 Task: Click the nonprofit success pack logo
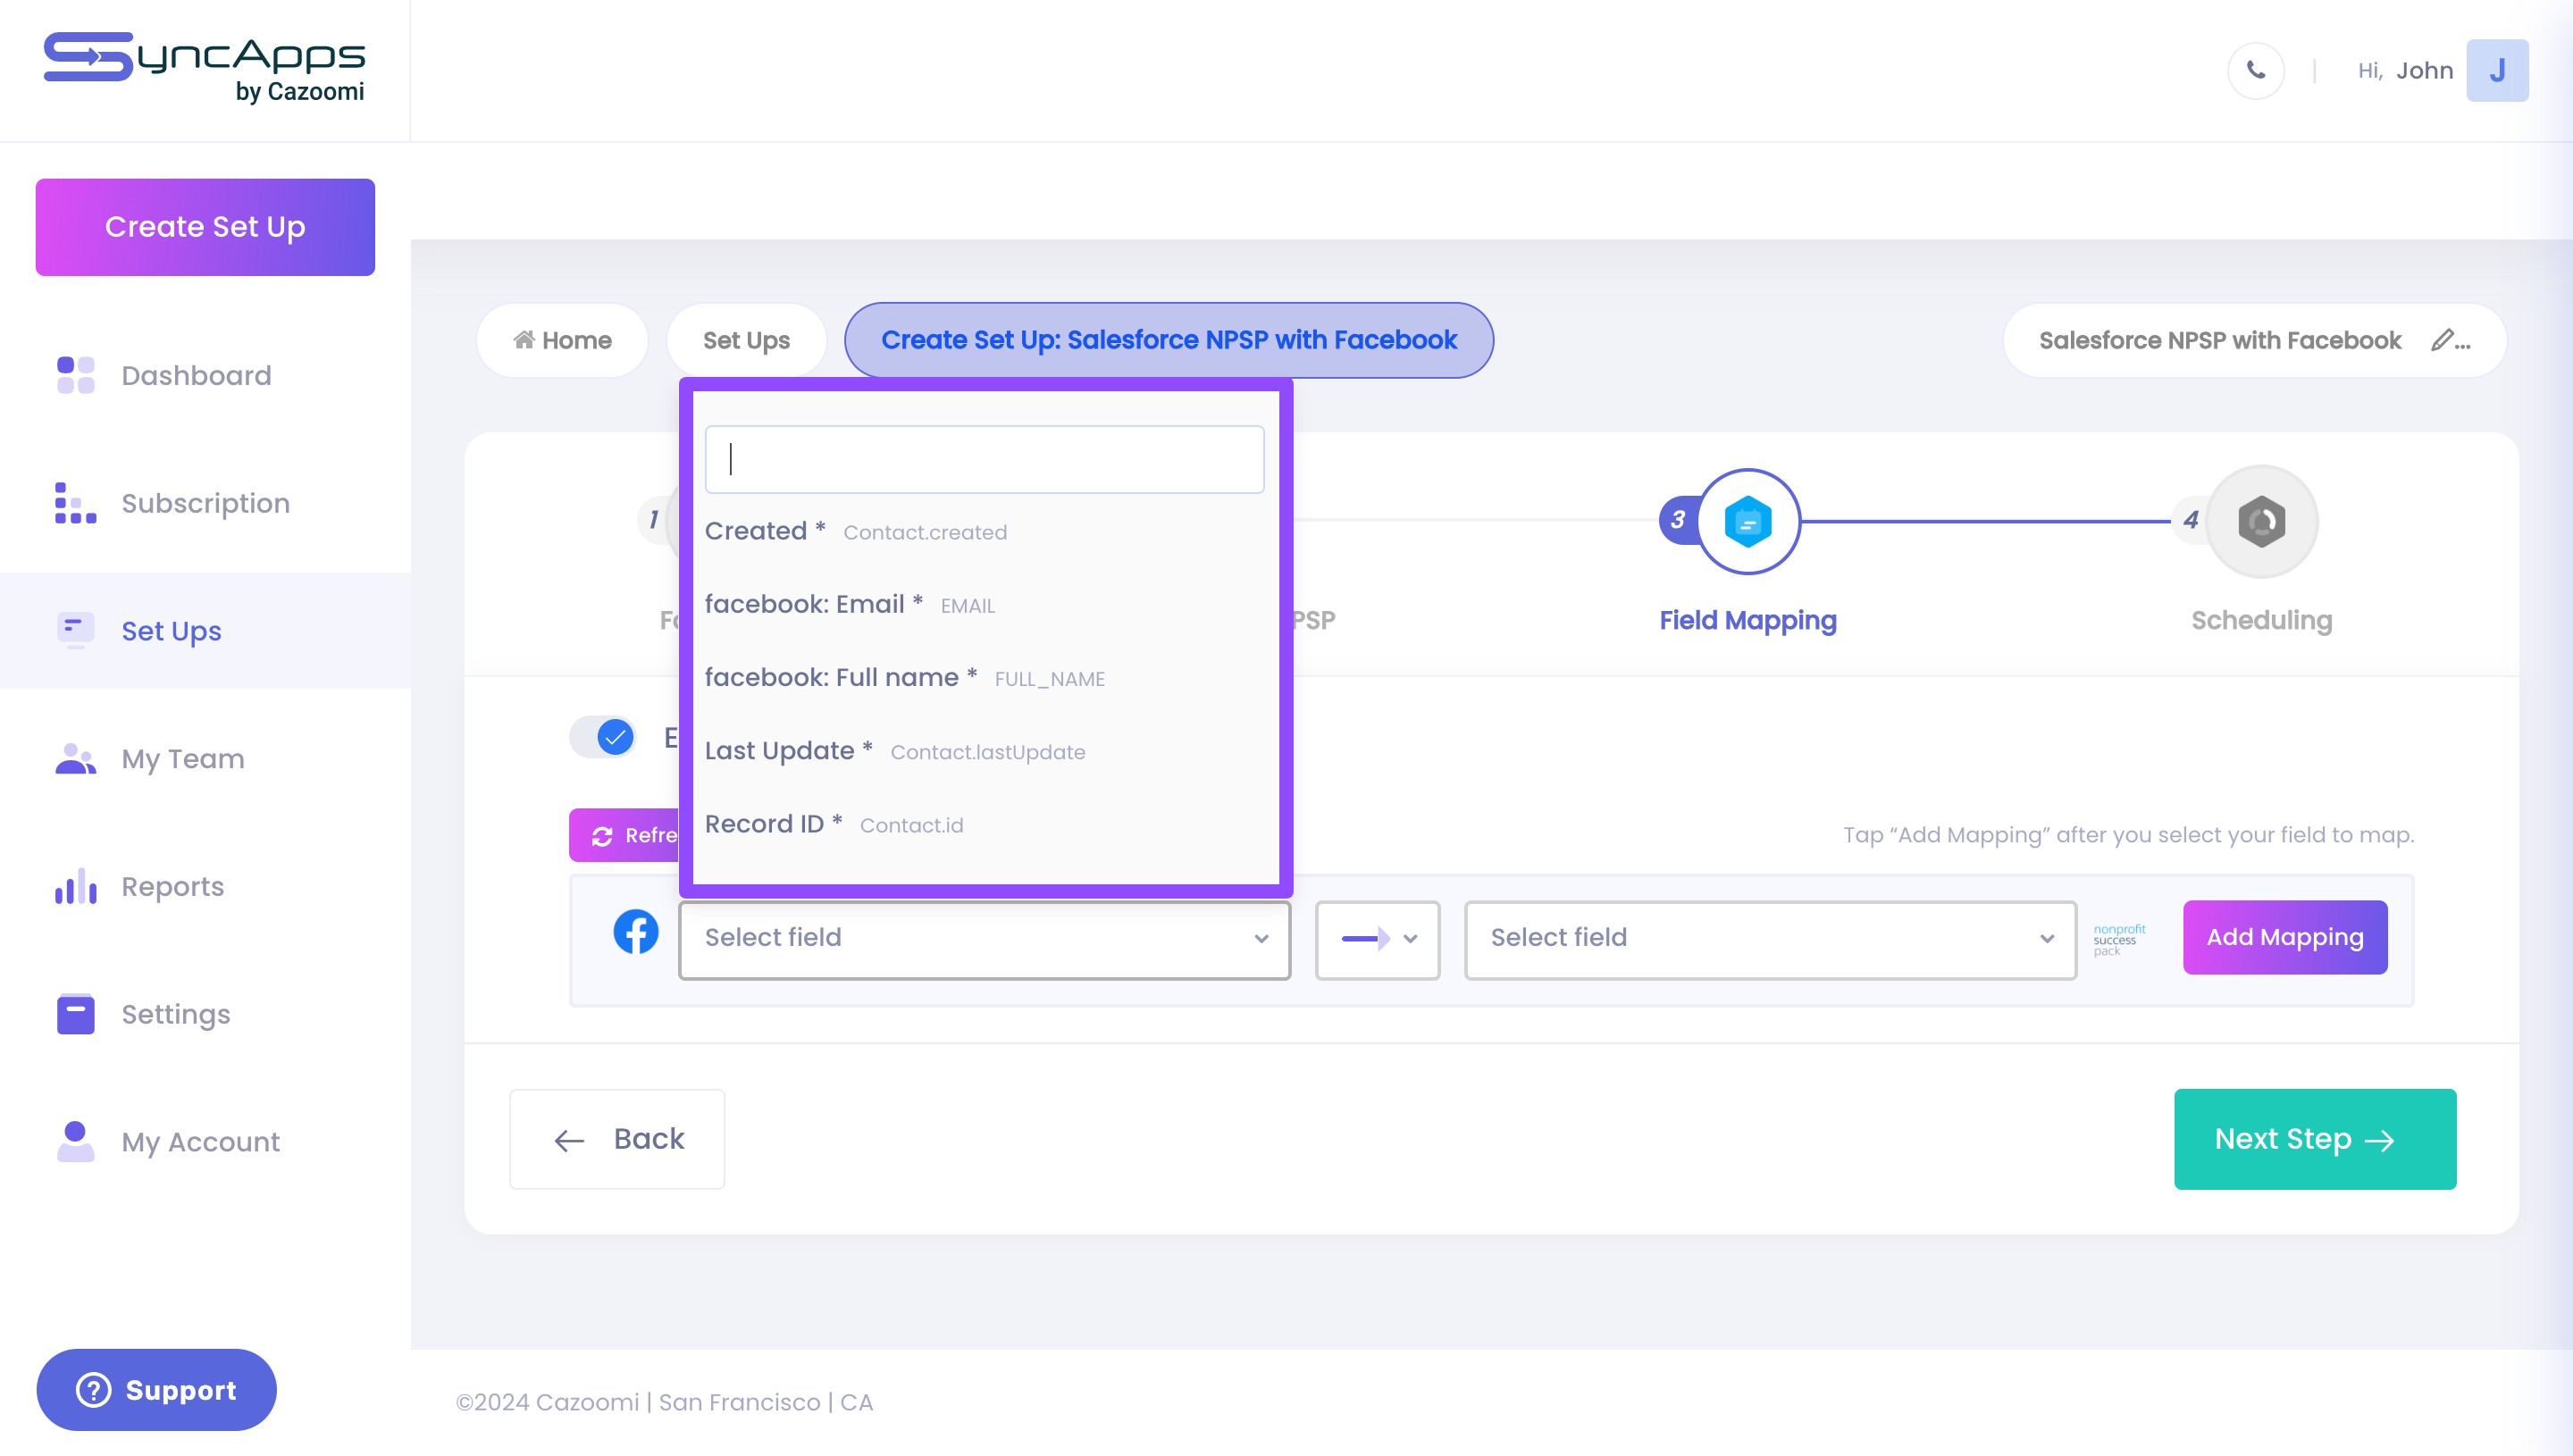point(2120,939)
